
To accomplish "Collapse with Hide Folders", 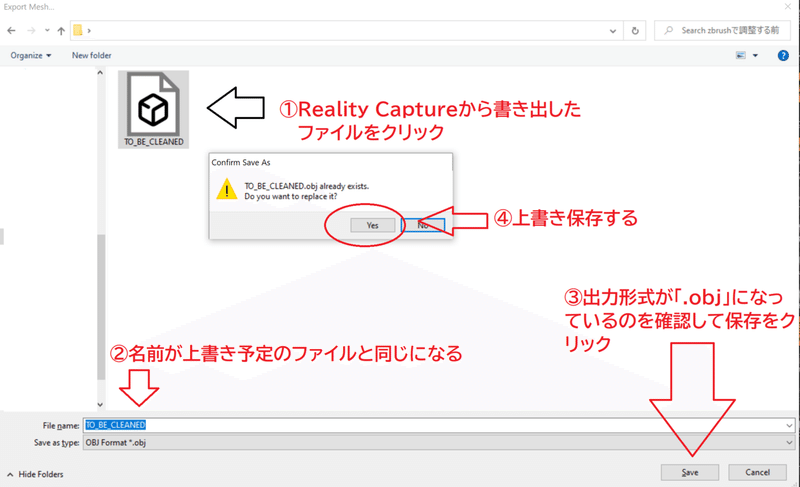I will [x=35, y=474].
